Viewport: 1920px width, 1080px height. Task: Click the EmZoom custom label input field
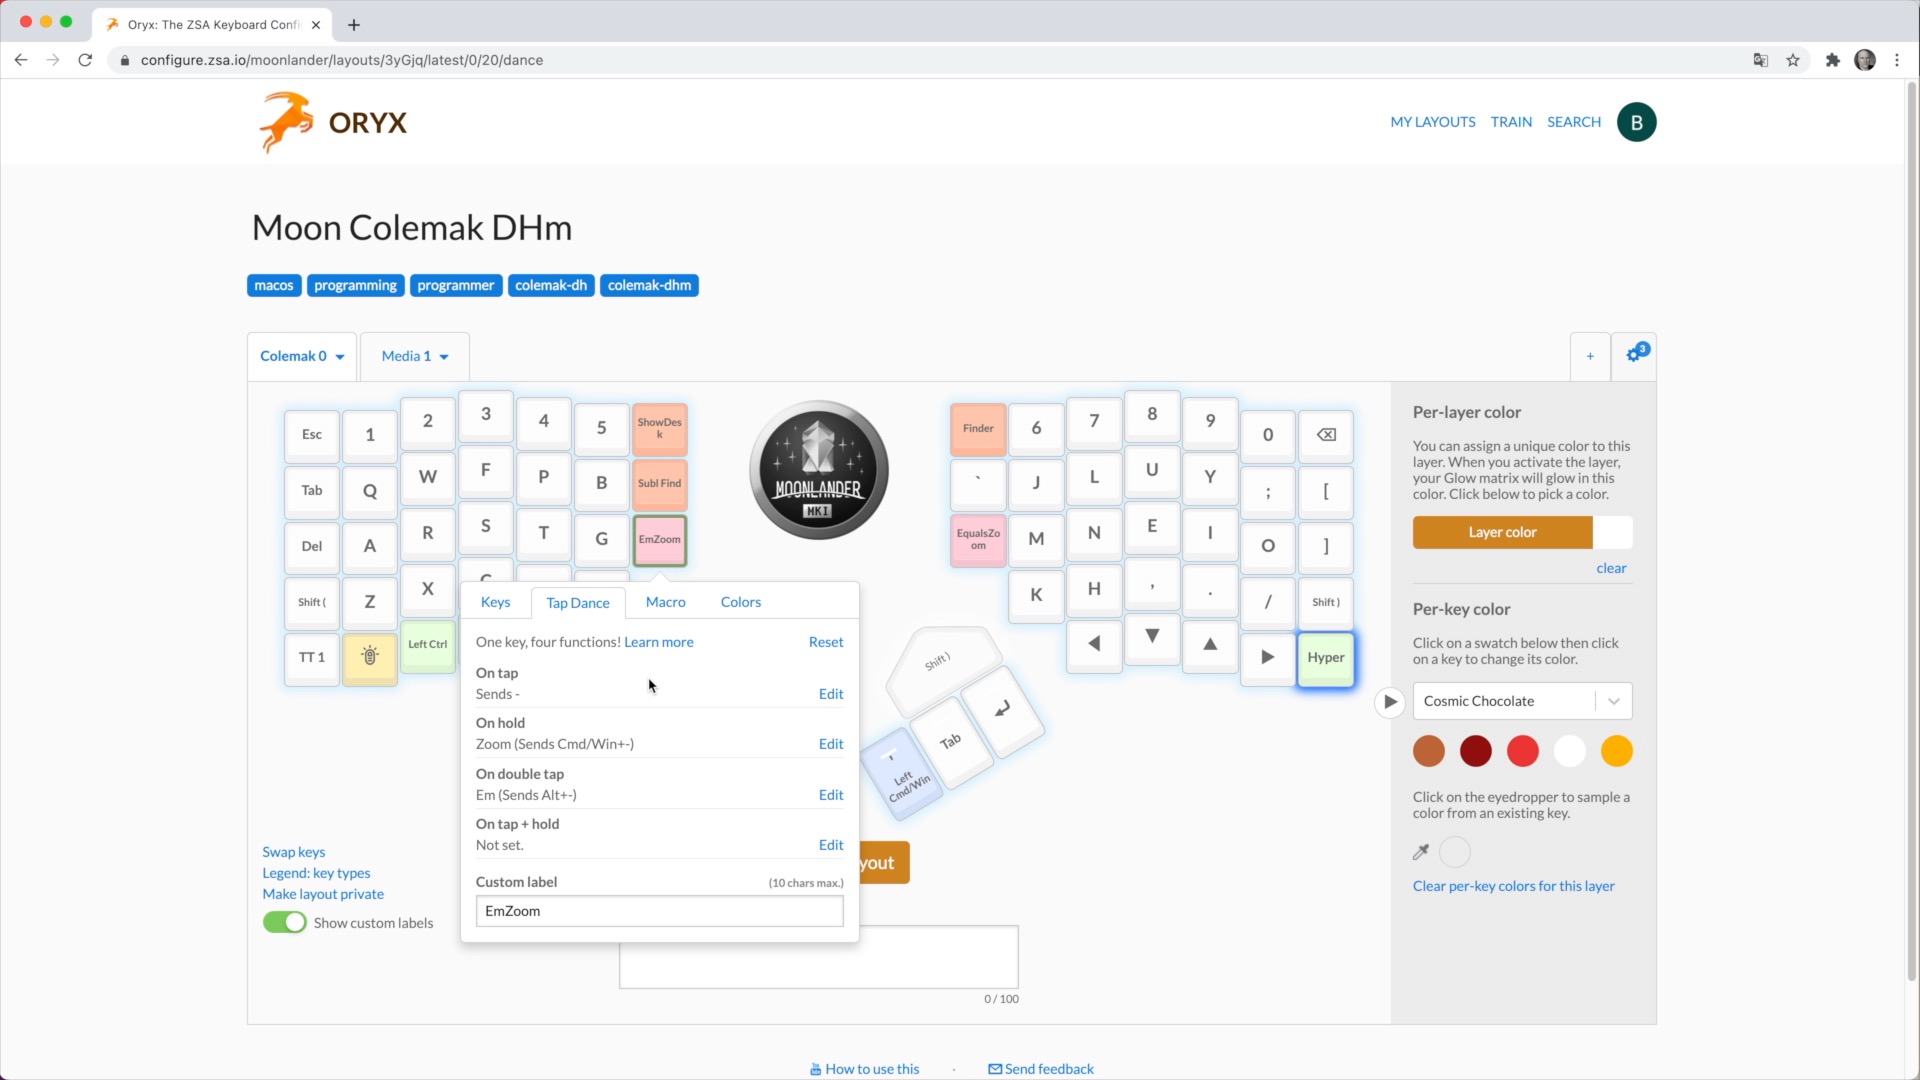click(x=659, y=911)
